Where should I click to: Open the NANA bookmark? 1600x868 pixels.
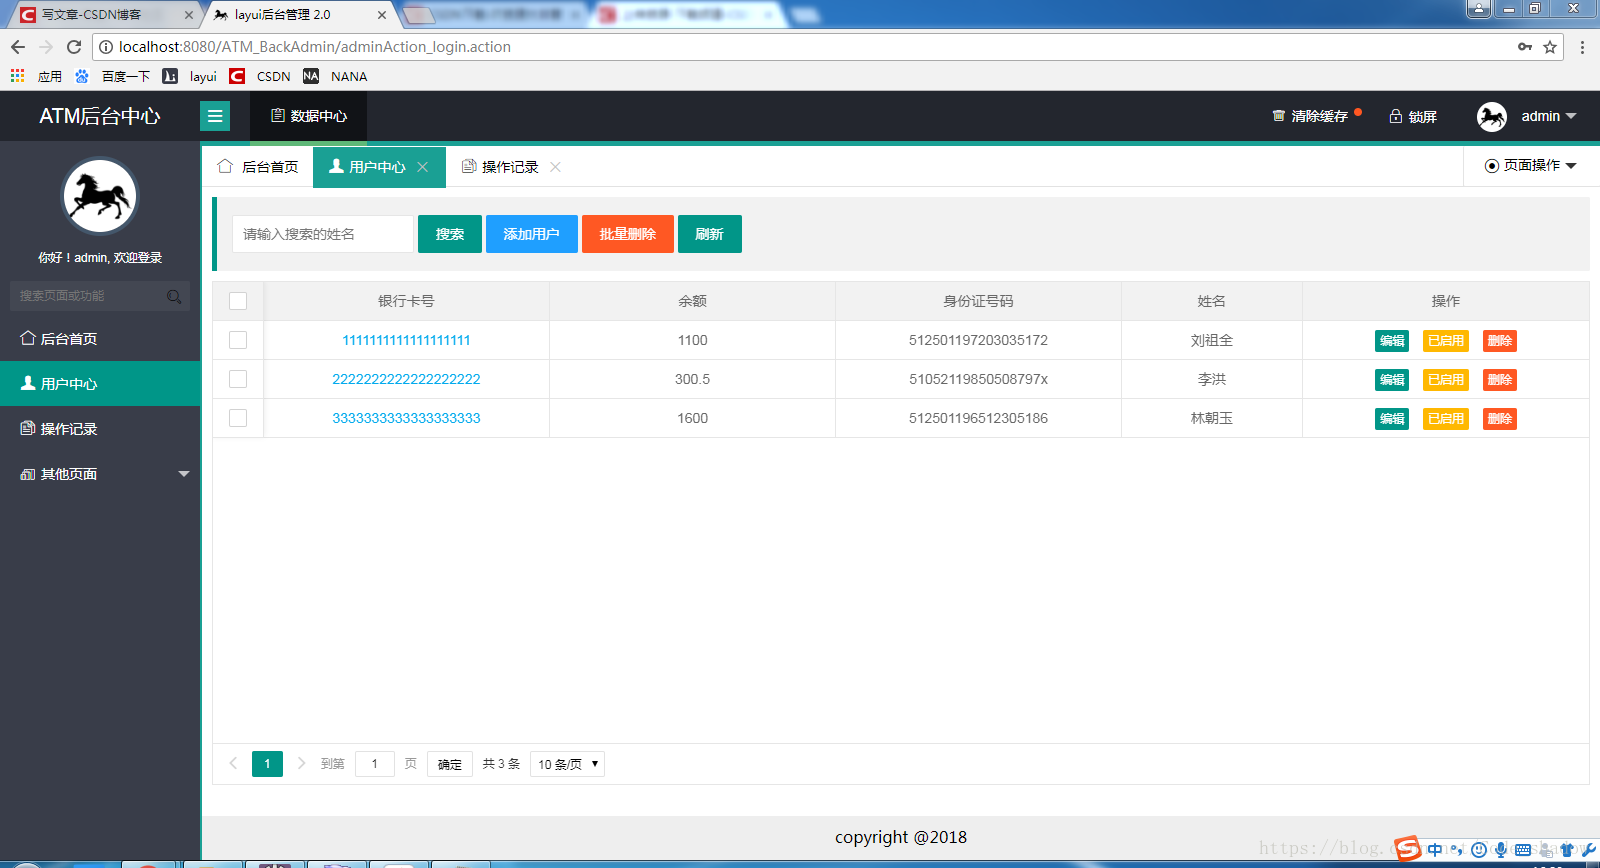[335, 76]
